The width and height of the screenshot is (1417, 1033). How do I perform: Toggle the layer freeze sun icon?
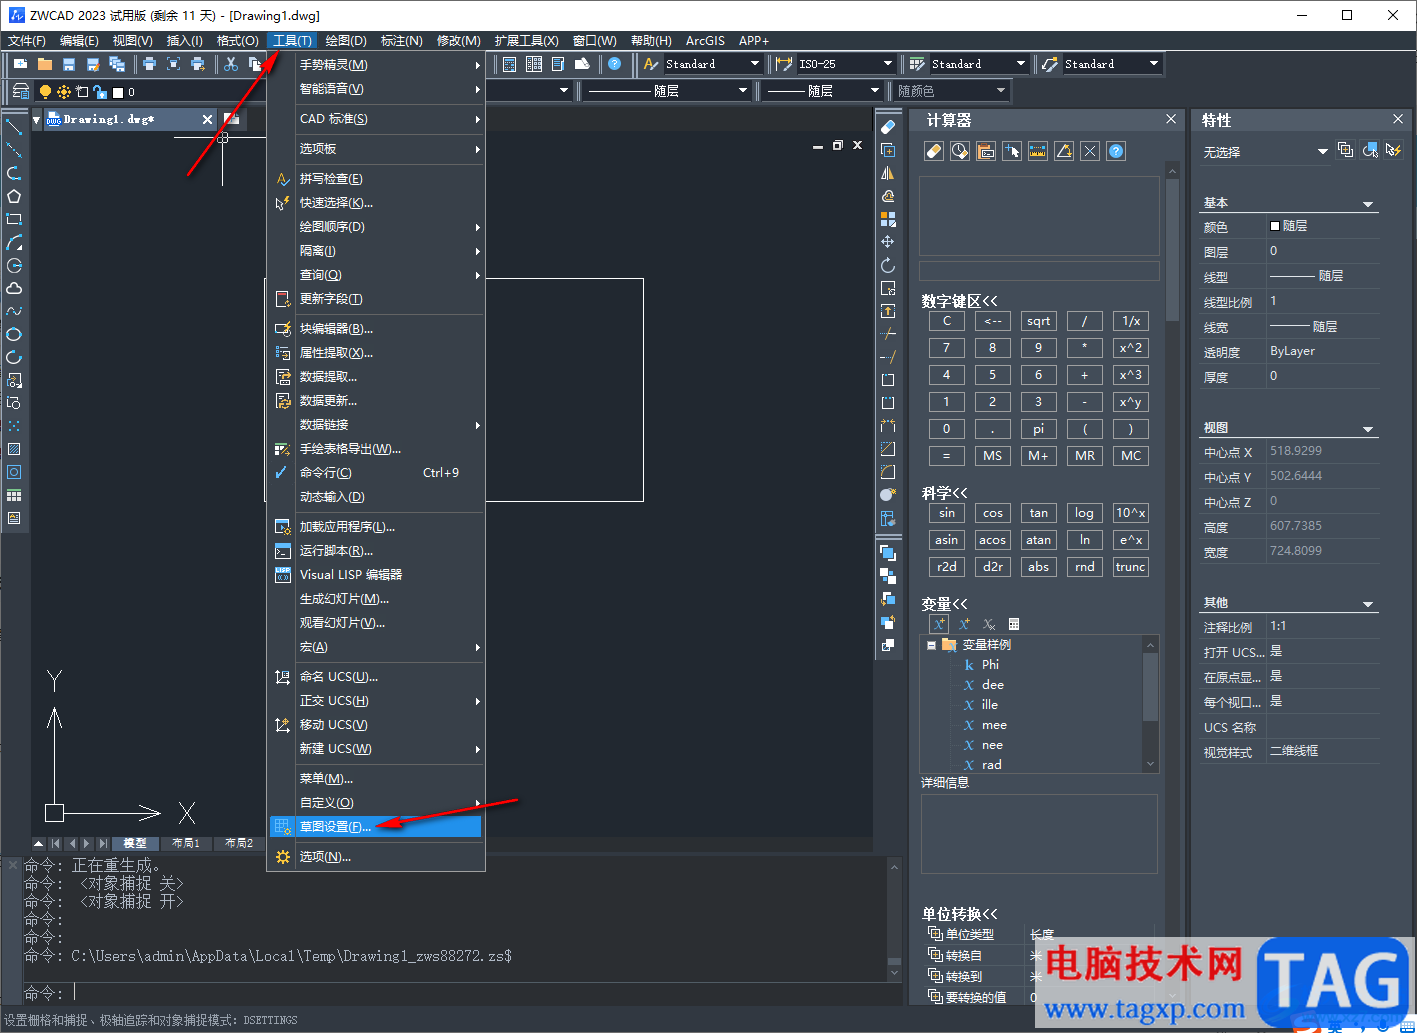coord(64,92)
